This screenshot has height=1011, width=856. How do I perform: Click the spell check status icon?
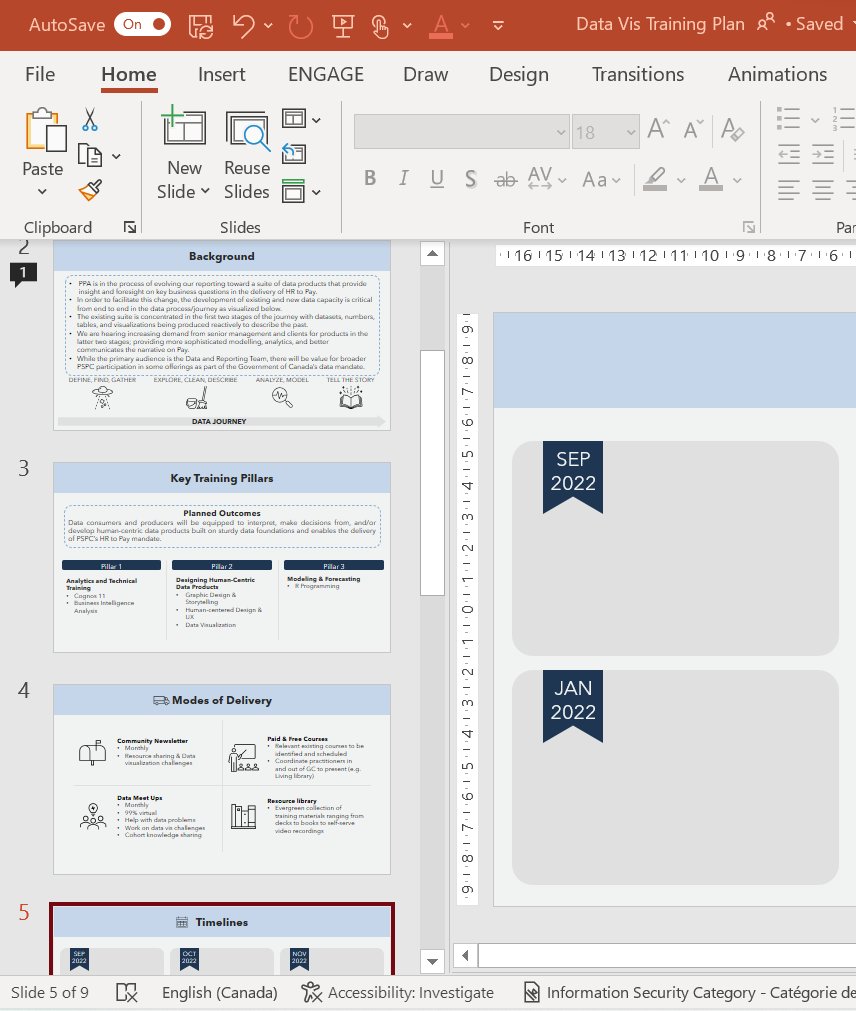(x=126, y=993)
